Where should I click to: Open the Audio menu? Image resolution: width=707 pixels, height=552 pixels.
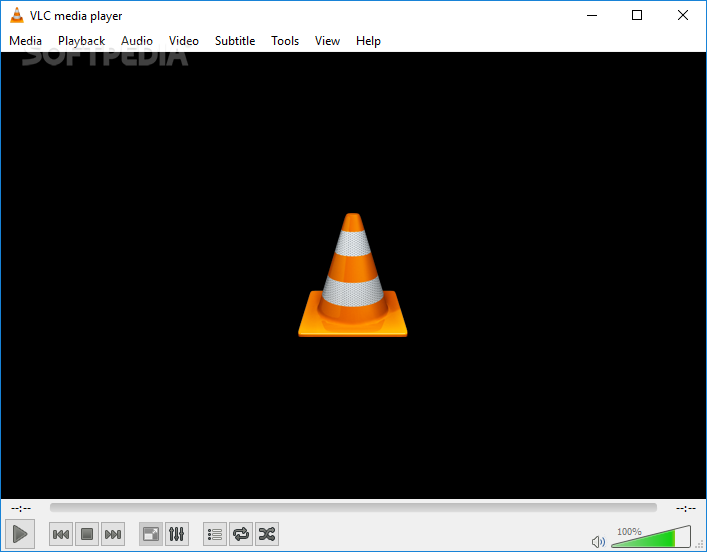137,41
